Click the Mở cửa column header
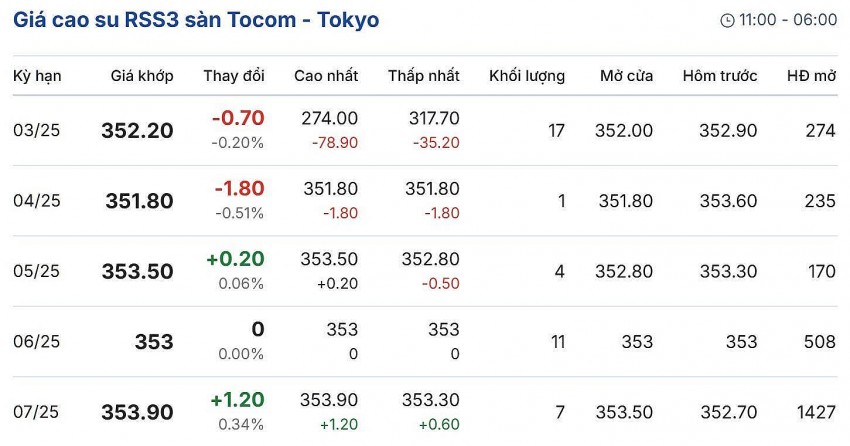This screenshot has width=850, height=446. (627, 76)
